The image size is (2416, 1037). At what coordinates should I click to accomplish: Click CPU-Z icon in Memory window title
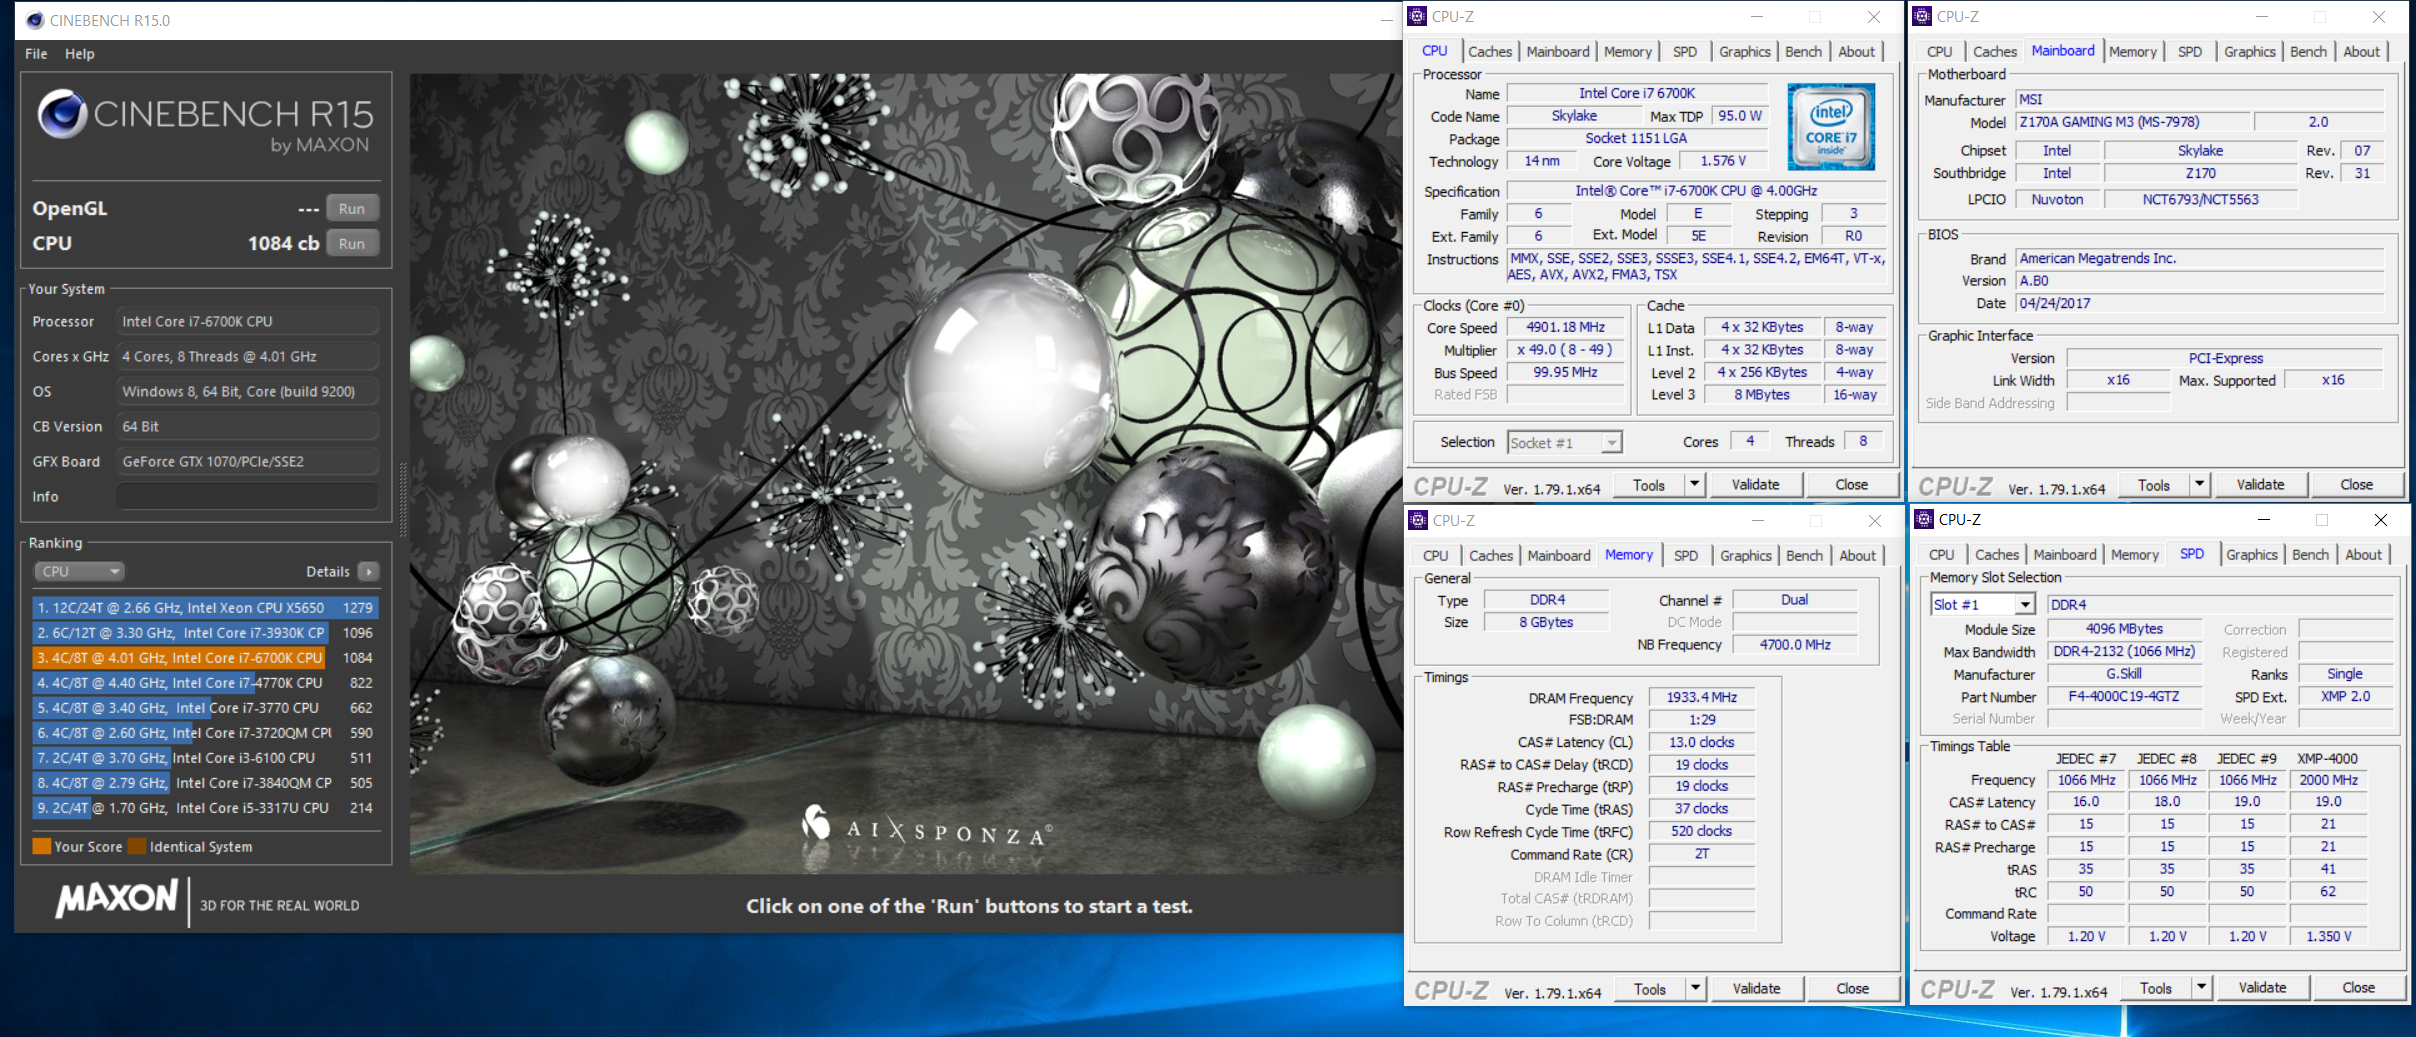tap(1418, 520)
